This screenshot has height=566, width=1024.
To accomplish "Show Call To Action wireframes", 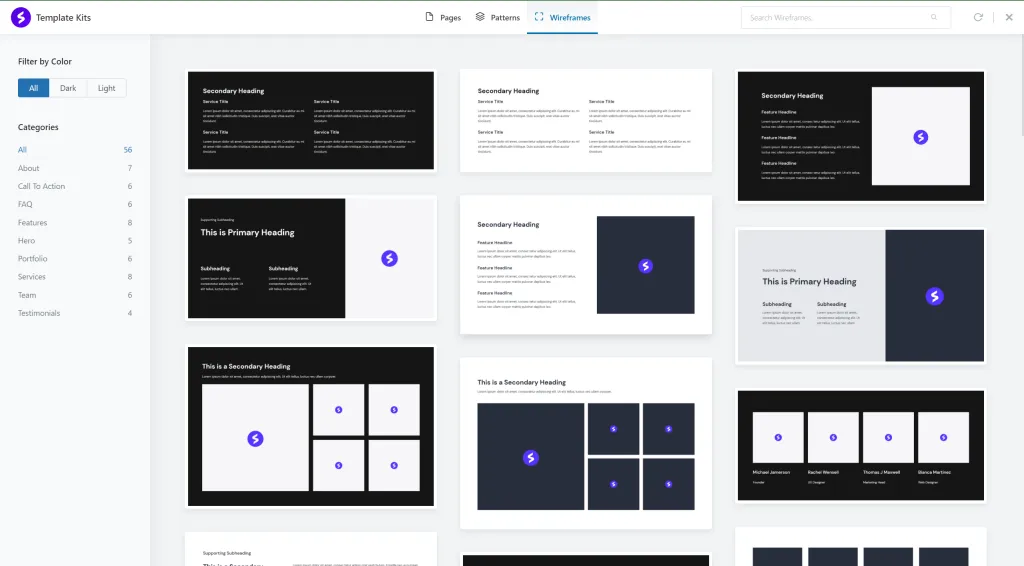I will point(41,186).
